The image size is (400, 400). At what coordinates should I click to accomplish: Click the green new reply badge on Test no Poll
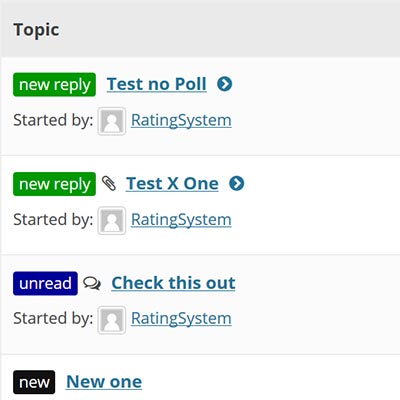[x=54, y=85]
